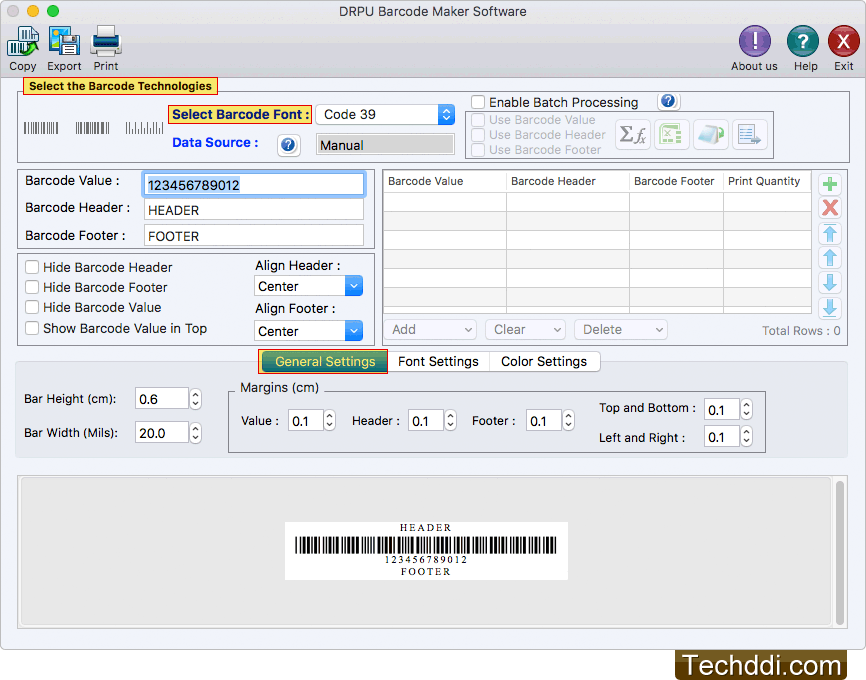Toggle Use Barcode Footer checkbox

tap(478, 150)
